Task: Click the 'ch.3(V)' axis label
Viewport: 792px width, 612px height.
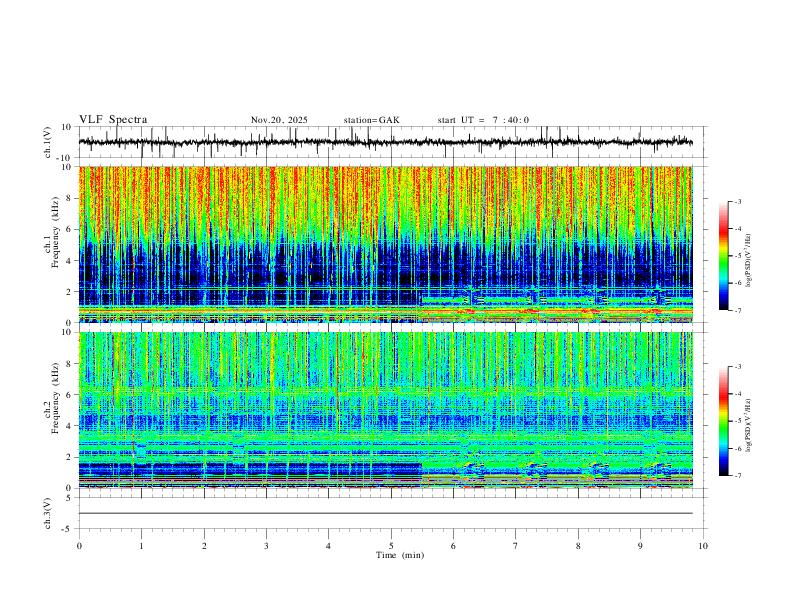Action: (48, 513)
